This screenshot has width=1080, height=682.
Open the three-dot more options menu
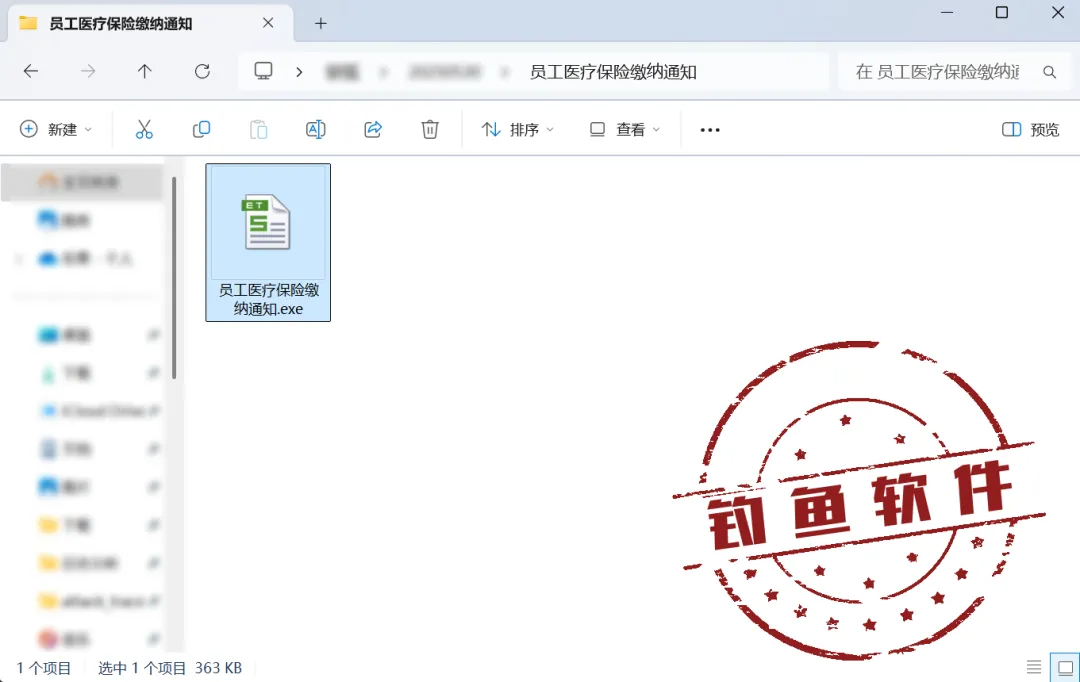tap(709, 130)
